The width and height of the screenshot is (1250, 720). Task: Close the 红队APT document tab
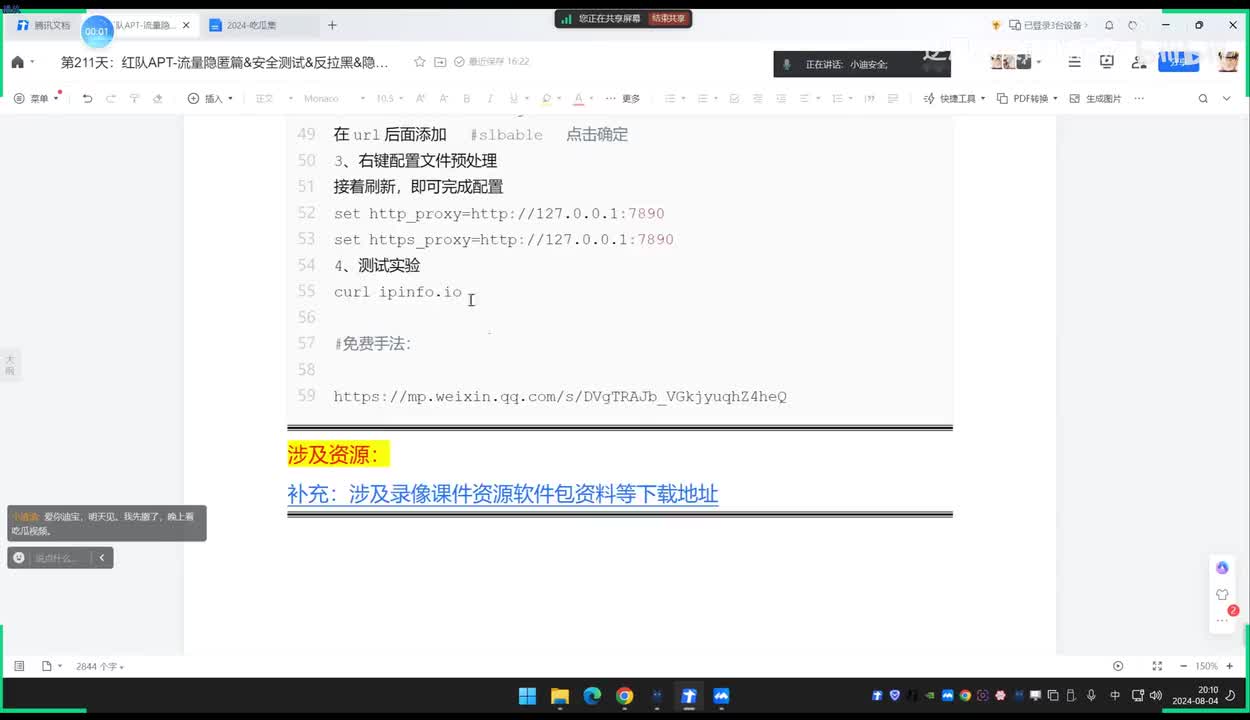(x=186, y=25)
